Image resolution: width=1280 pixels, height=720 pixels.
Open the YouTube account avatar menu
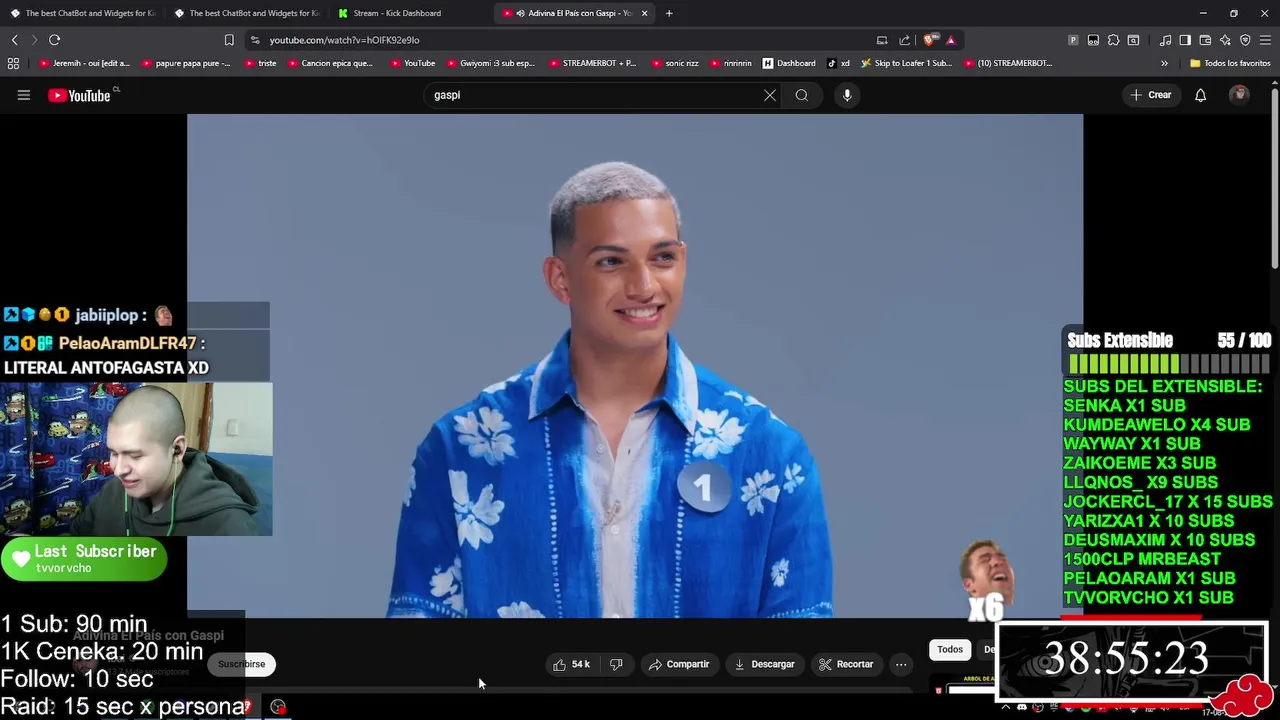1239,95
